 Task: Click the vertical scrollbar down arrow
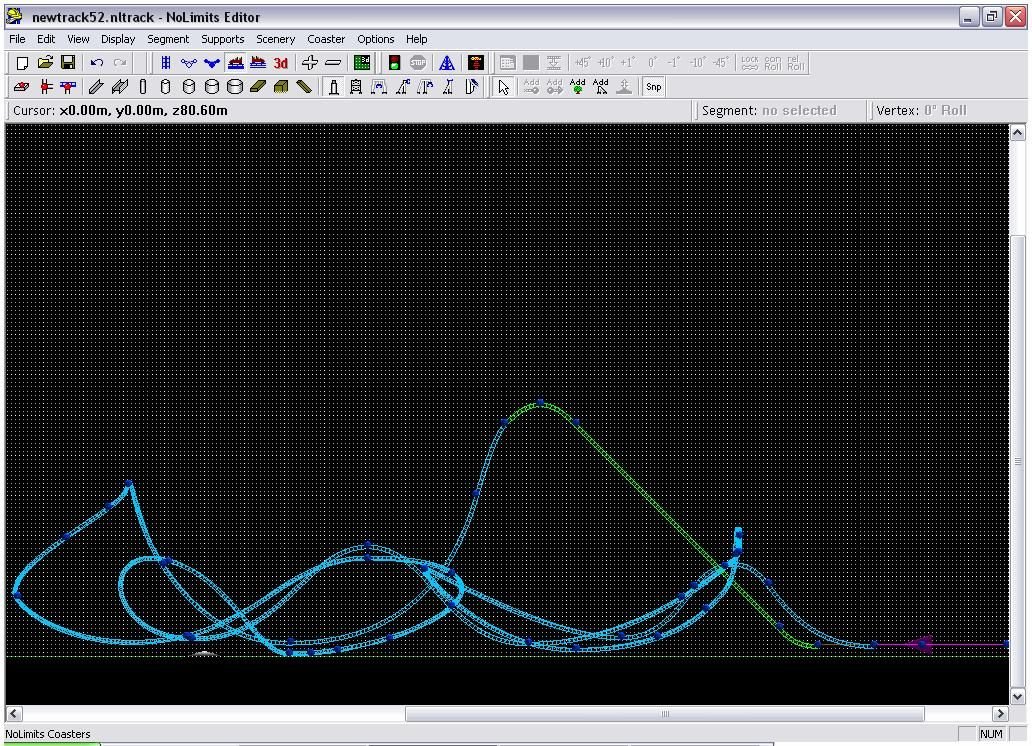(1018, 696)
